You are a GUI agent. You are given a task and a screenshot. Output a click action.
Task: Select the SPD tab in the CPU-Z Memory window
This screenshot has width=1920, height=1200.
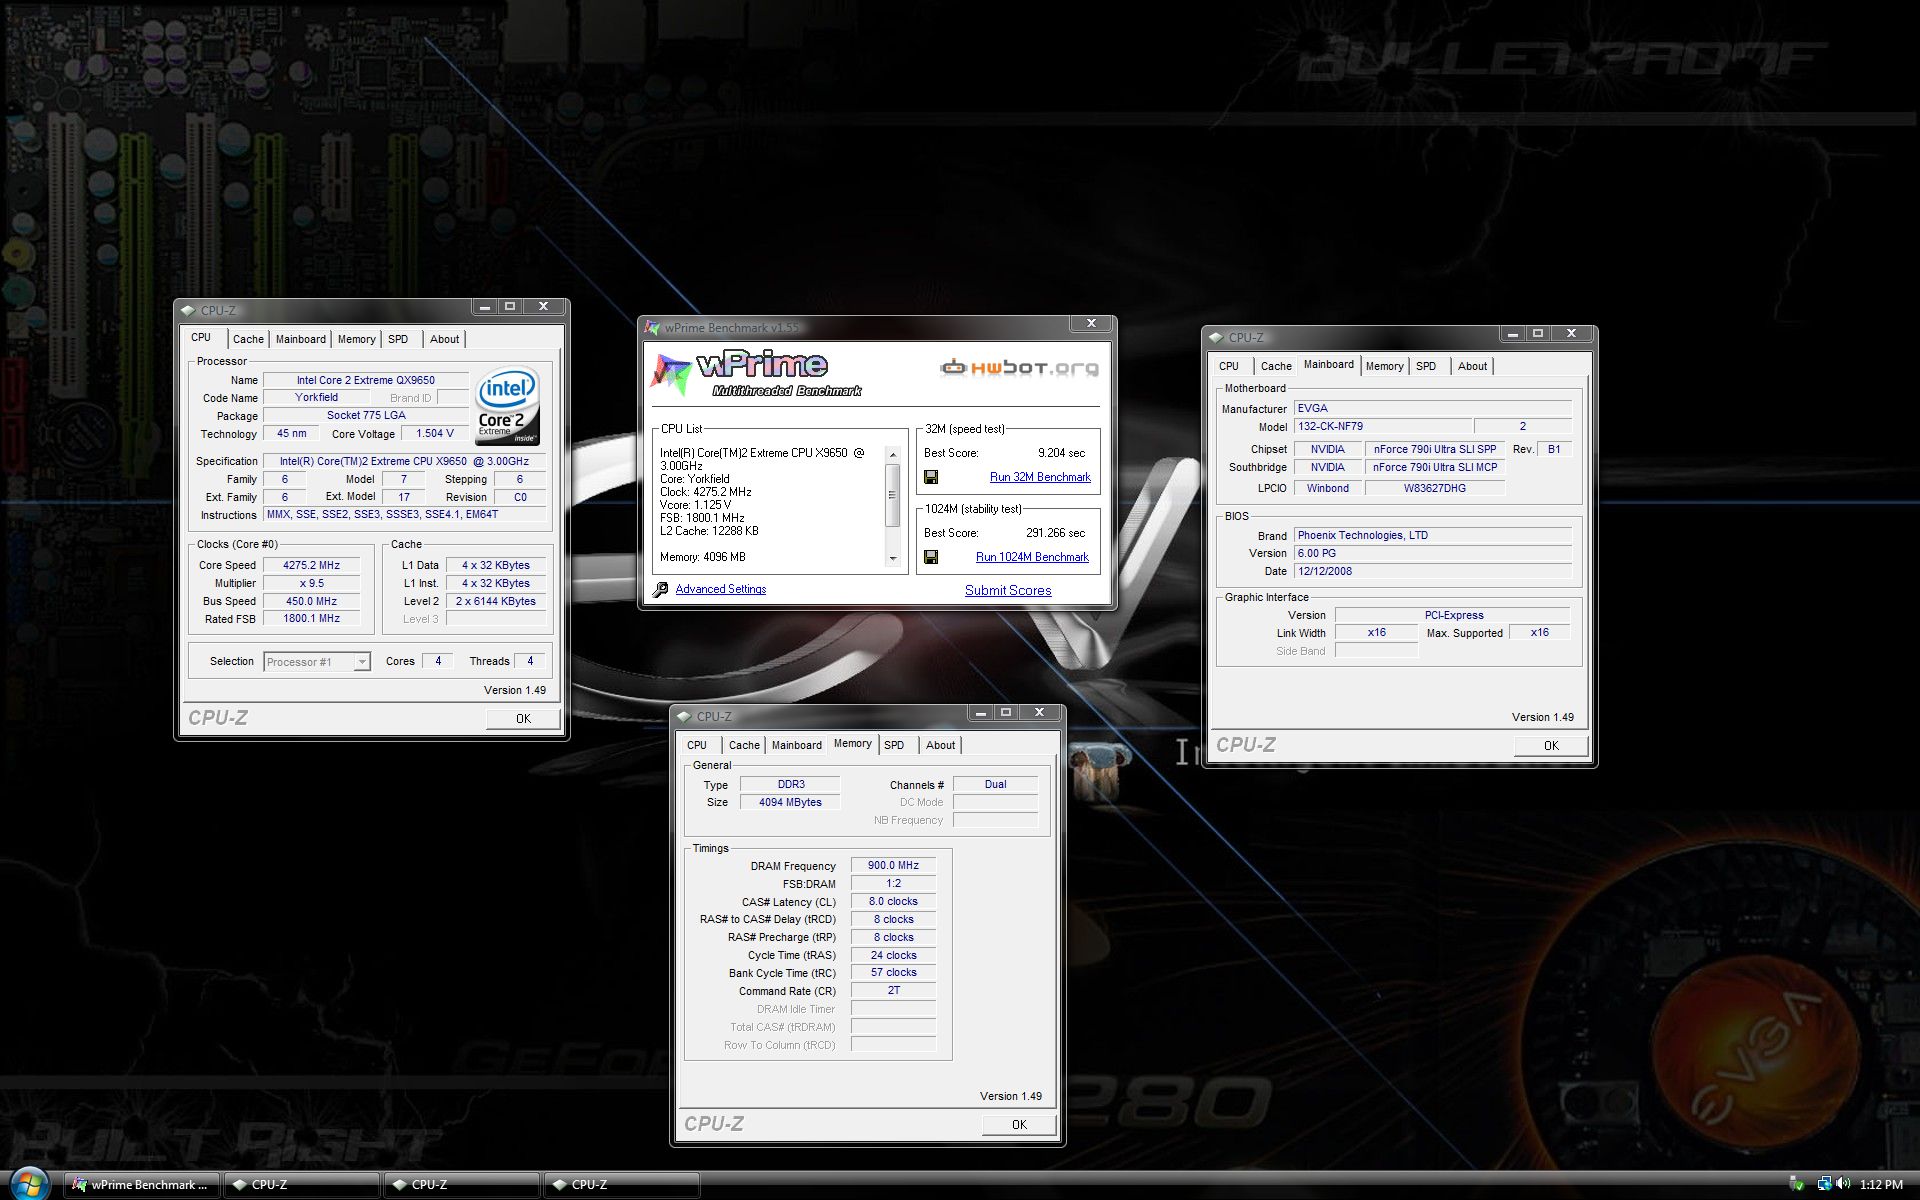click(x=894, y=745)
